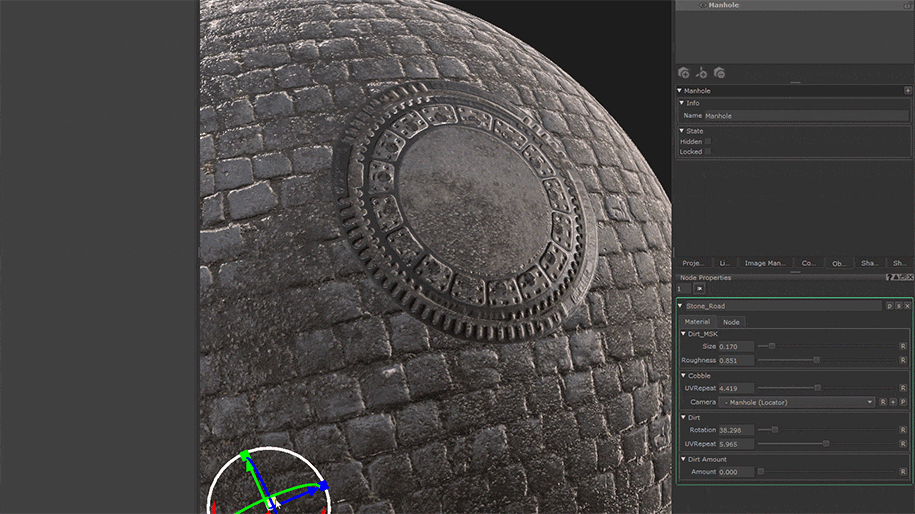
Task: Open the Image Manager tab
Action: 766,263
